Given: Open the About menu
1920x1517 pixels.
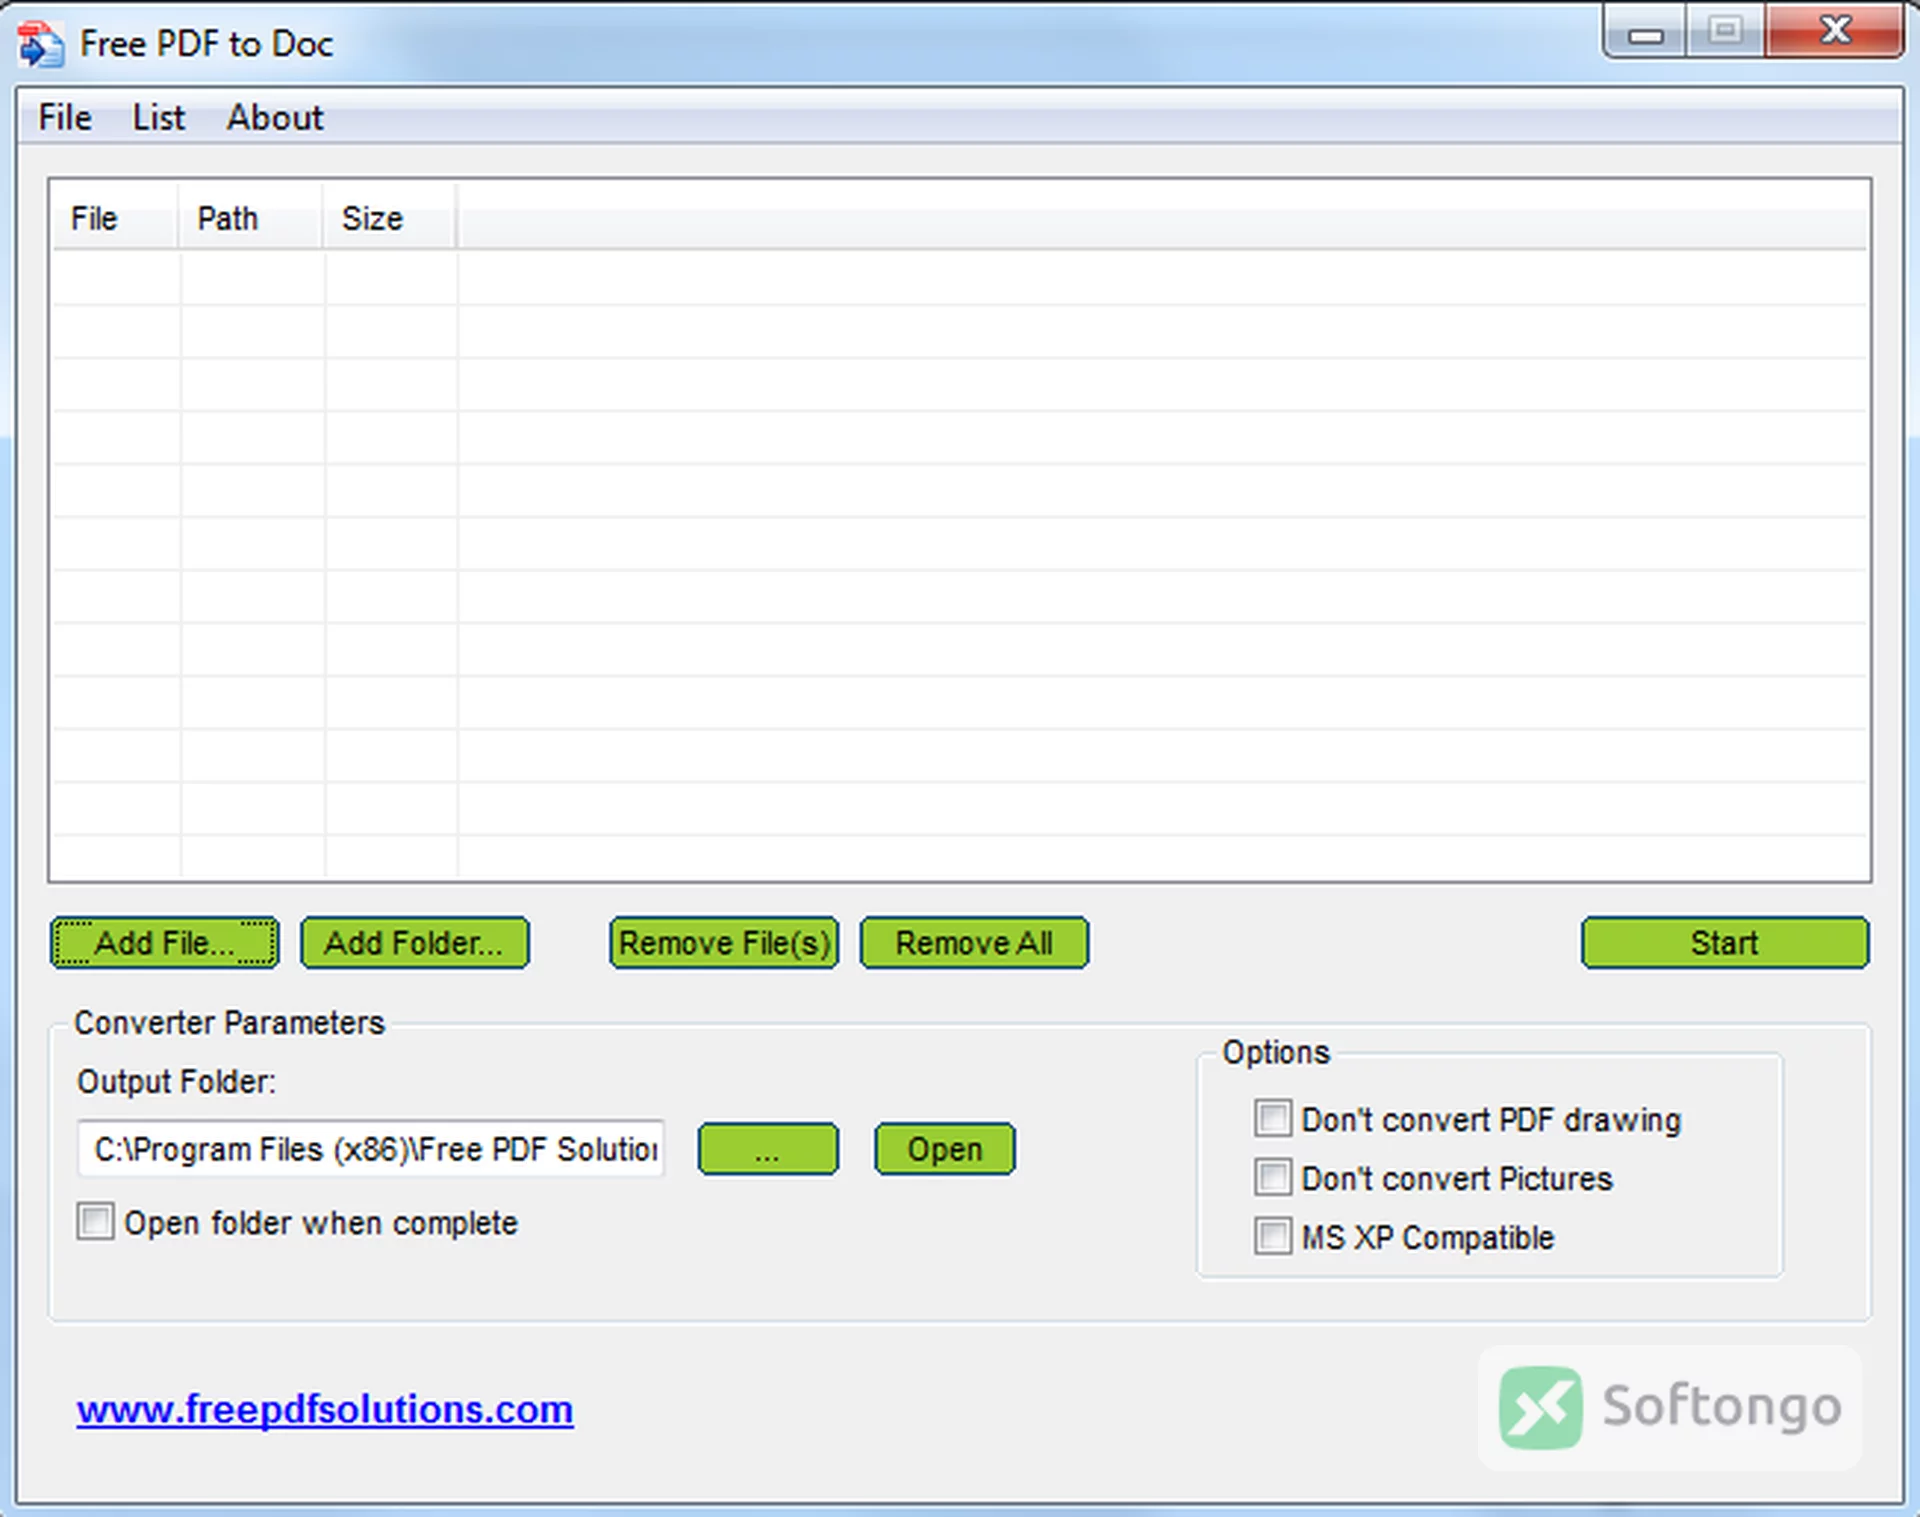Looking at the screenshot, I should coord(275,118).
